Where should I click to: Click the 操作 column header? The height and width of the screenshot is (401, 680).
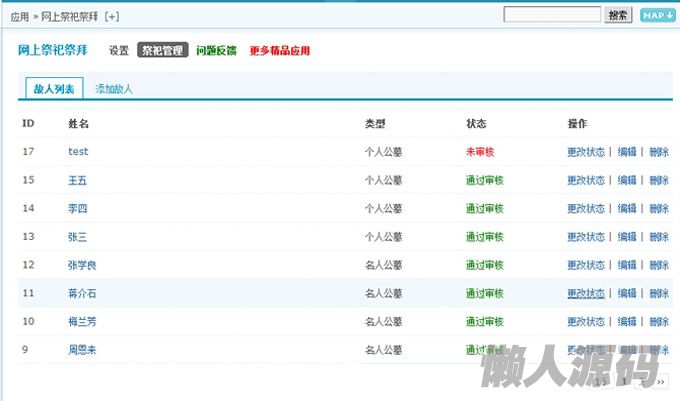click(577, 124)
